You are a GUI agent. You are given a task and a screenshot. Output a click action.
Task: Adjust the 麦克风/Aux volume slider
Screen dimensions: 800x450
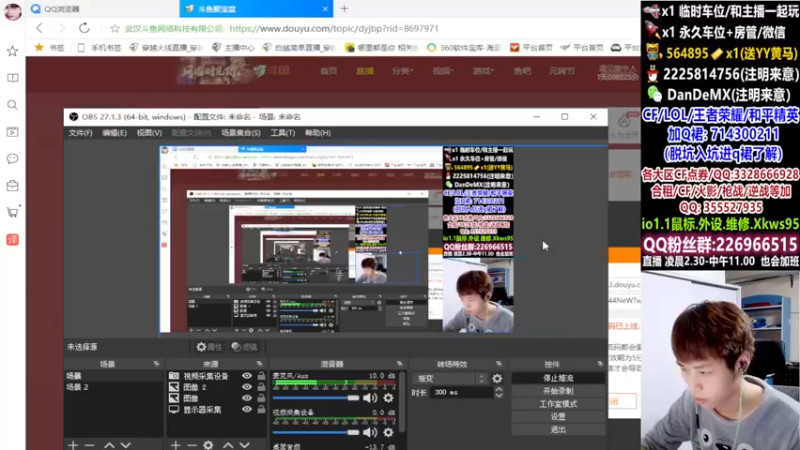tap(316, 398)
